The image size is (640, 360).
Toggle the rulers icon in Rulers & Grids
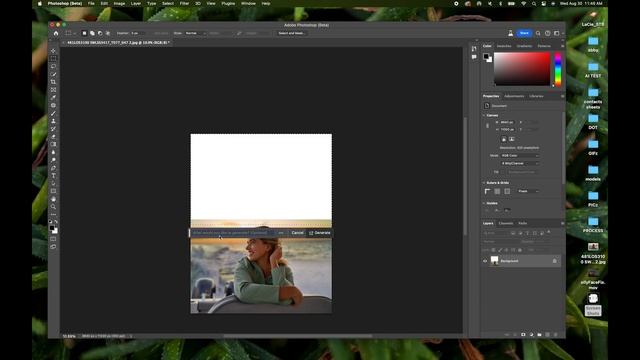pyautogui.click(x=487, y=191)
